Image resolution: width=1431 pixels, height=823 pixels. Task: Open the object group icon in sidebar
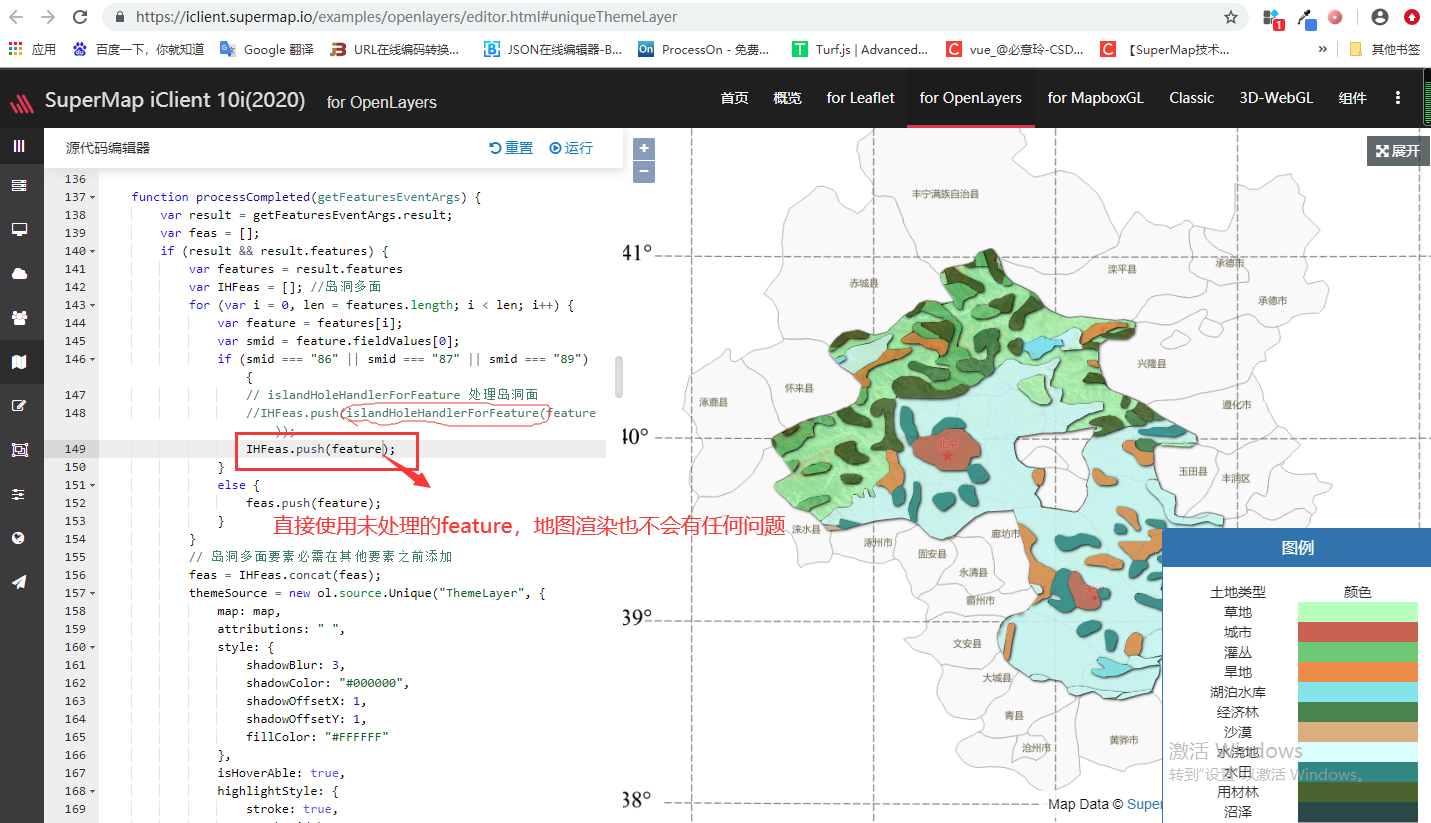[x=19, y=450]
